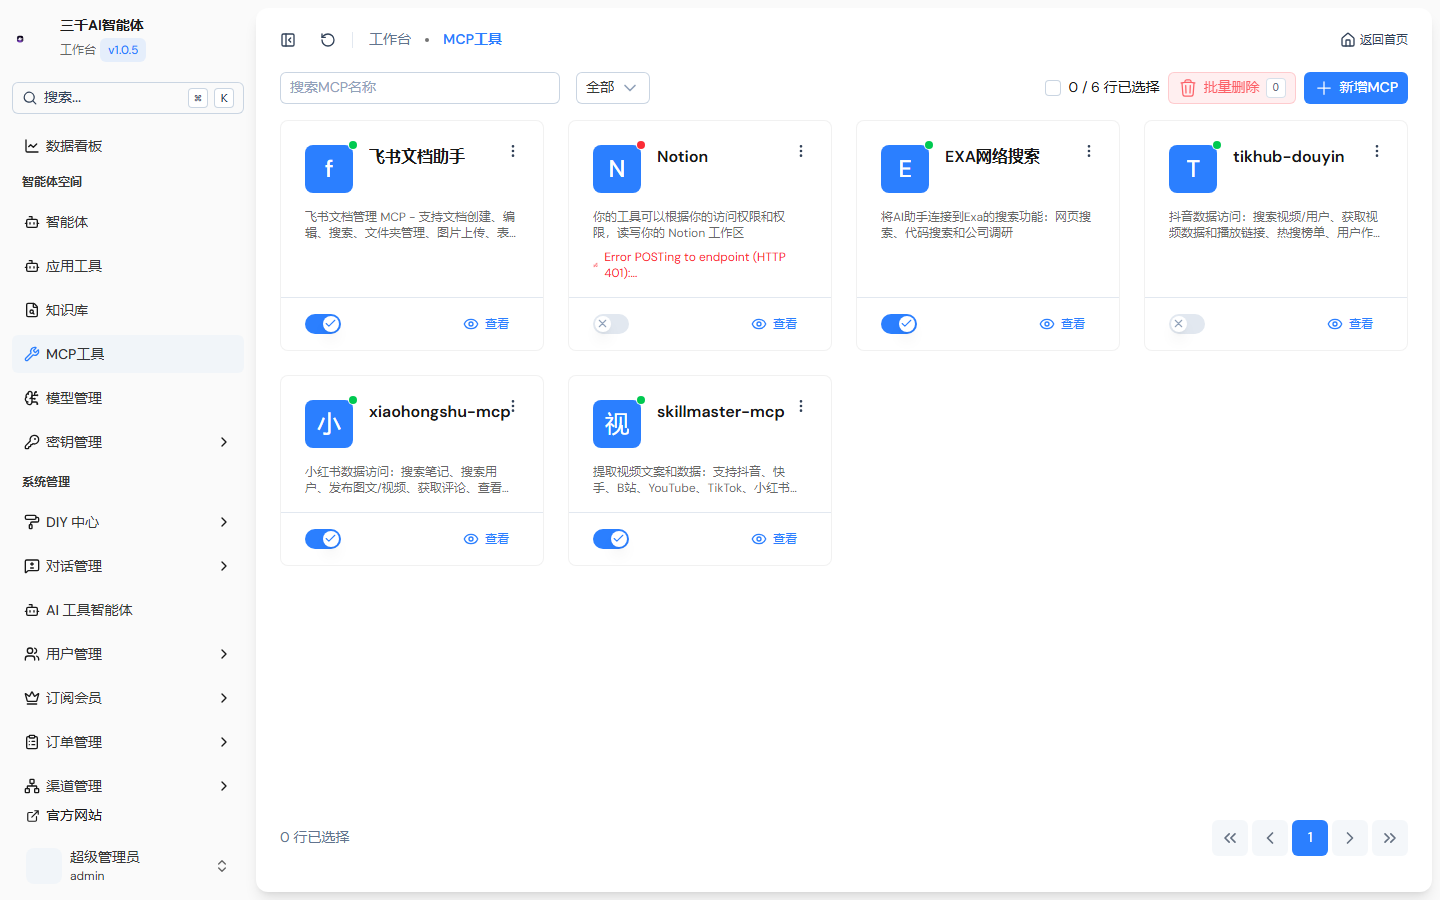Open the Notion card three-dot menu

click(801, 151)
